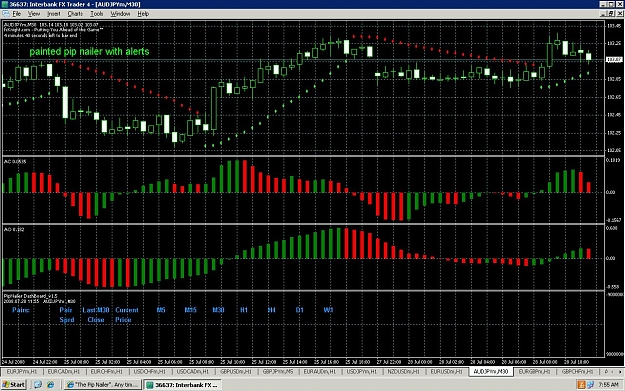This screenshot has width=625, height=391.
Task: Click the Interbank FX title bar icon
Action: tap(4, 4)
